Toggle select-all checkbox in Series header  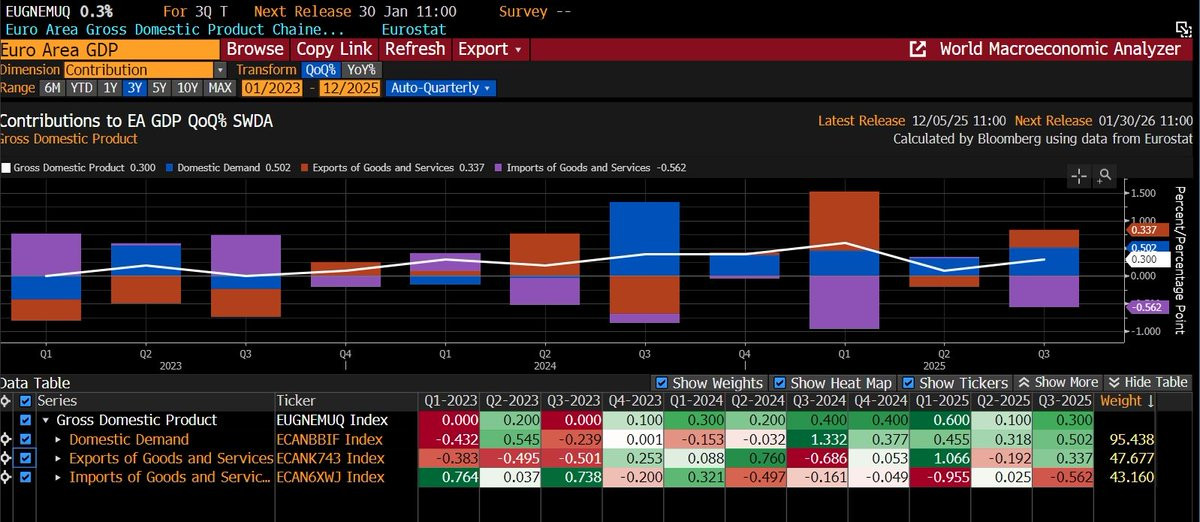point(25,400)
